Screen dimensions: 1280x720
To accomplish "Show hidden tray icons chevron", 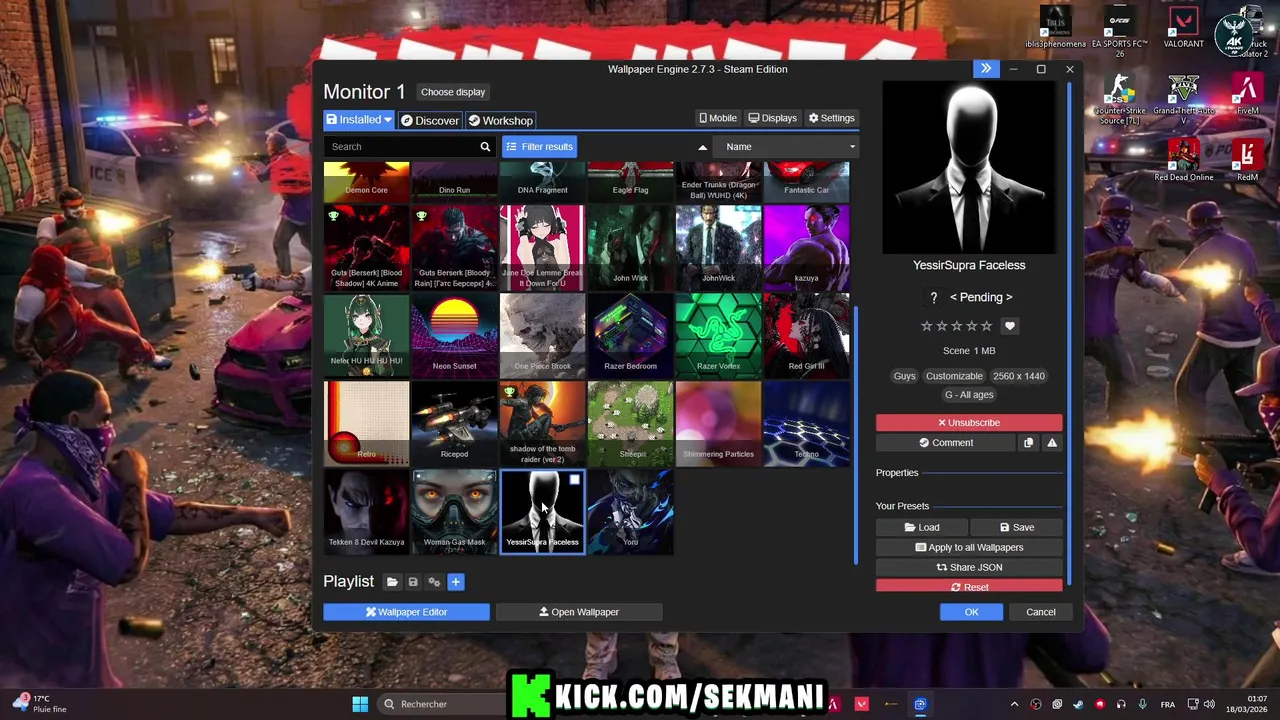I will pyautogui.click(x=1014, y=705).
